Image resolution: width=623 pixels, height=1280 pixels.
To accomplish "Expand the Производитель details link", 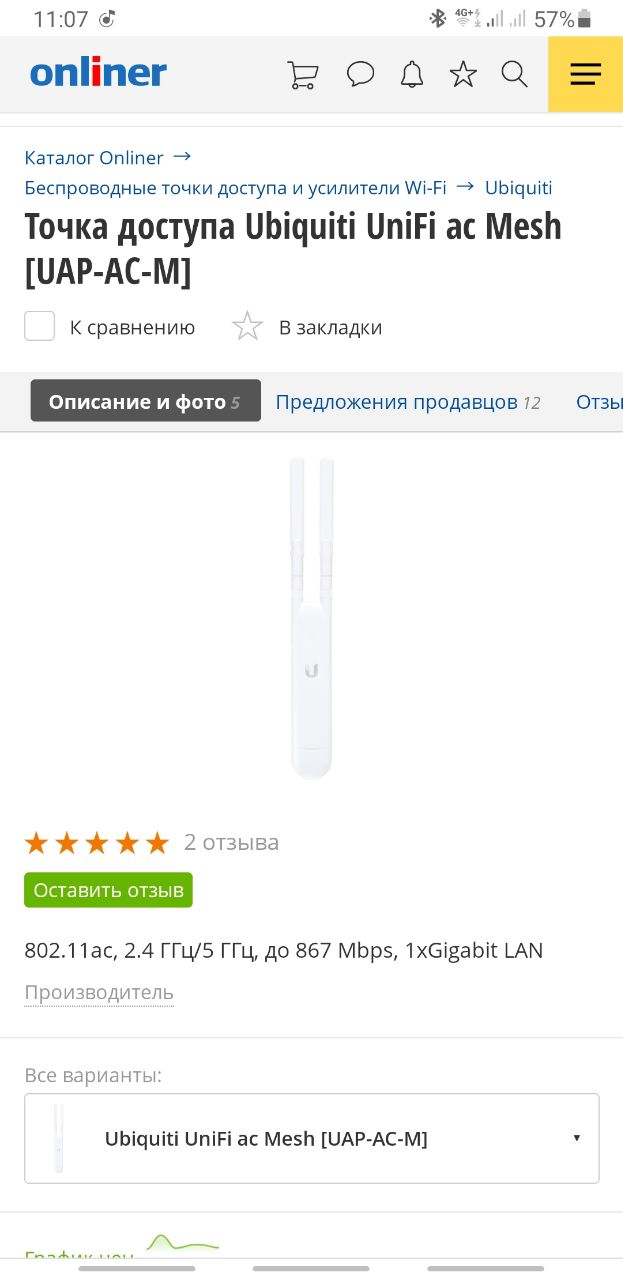I will 99,992.
